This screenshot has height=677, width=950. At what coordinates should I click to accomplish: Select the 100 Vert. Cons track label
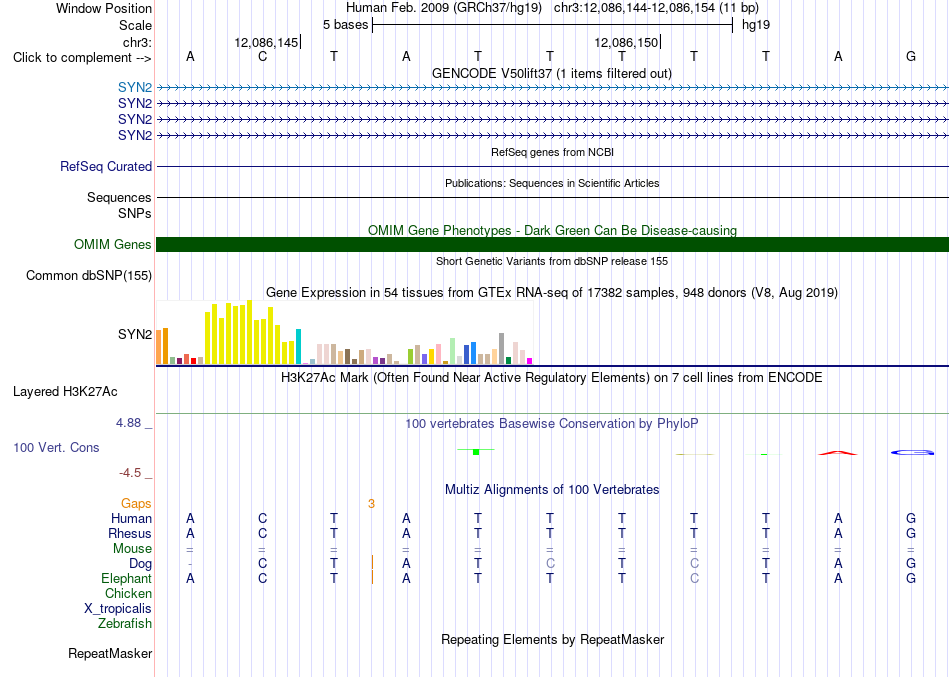click(56, 447)
